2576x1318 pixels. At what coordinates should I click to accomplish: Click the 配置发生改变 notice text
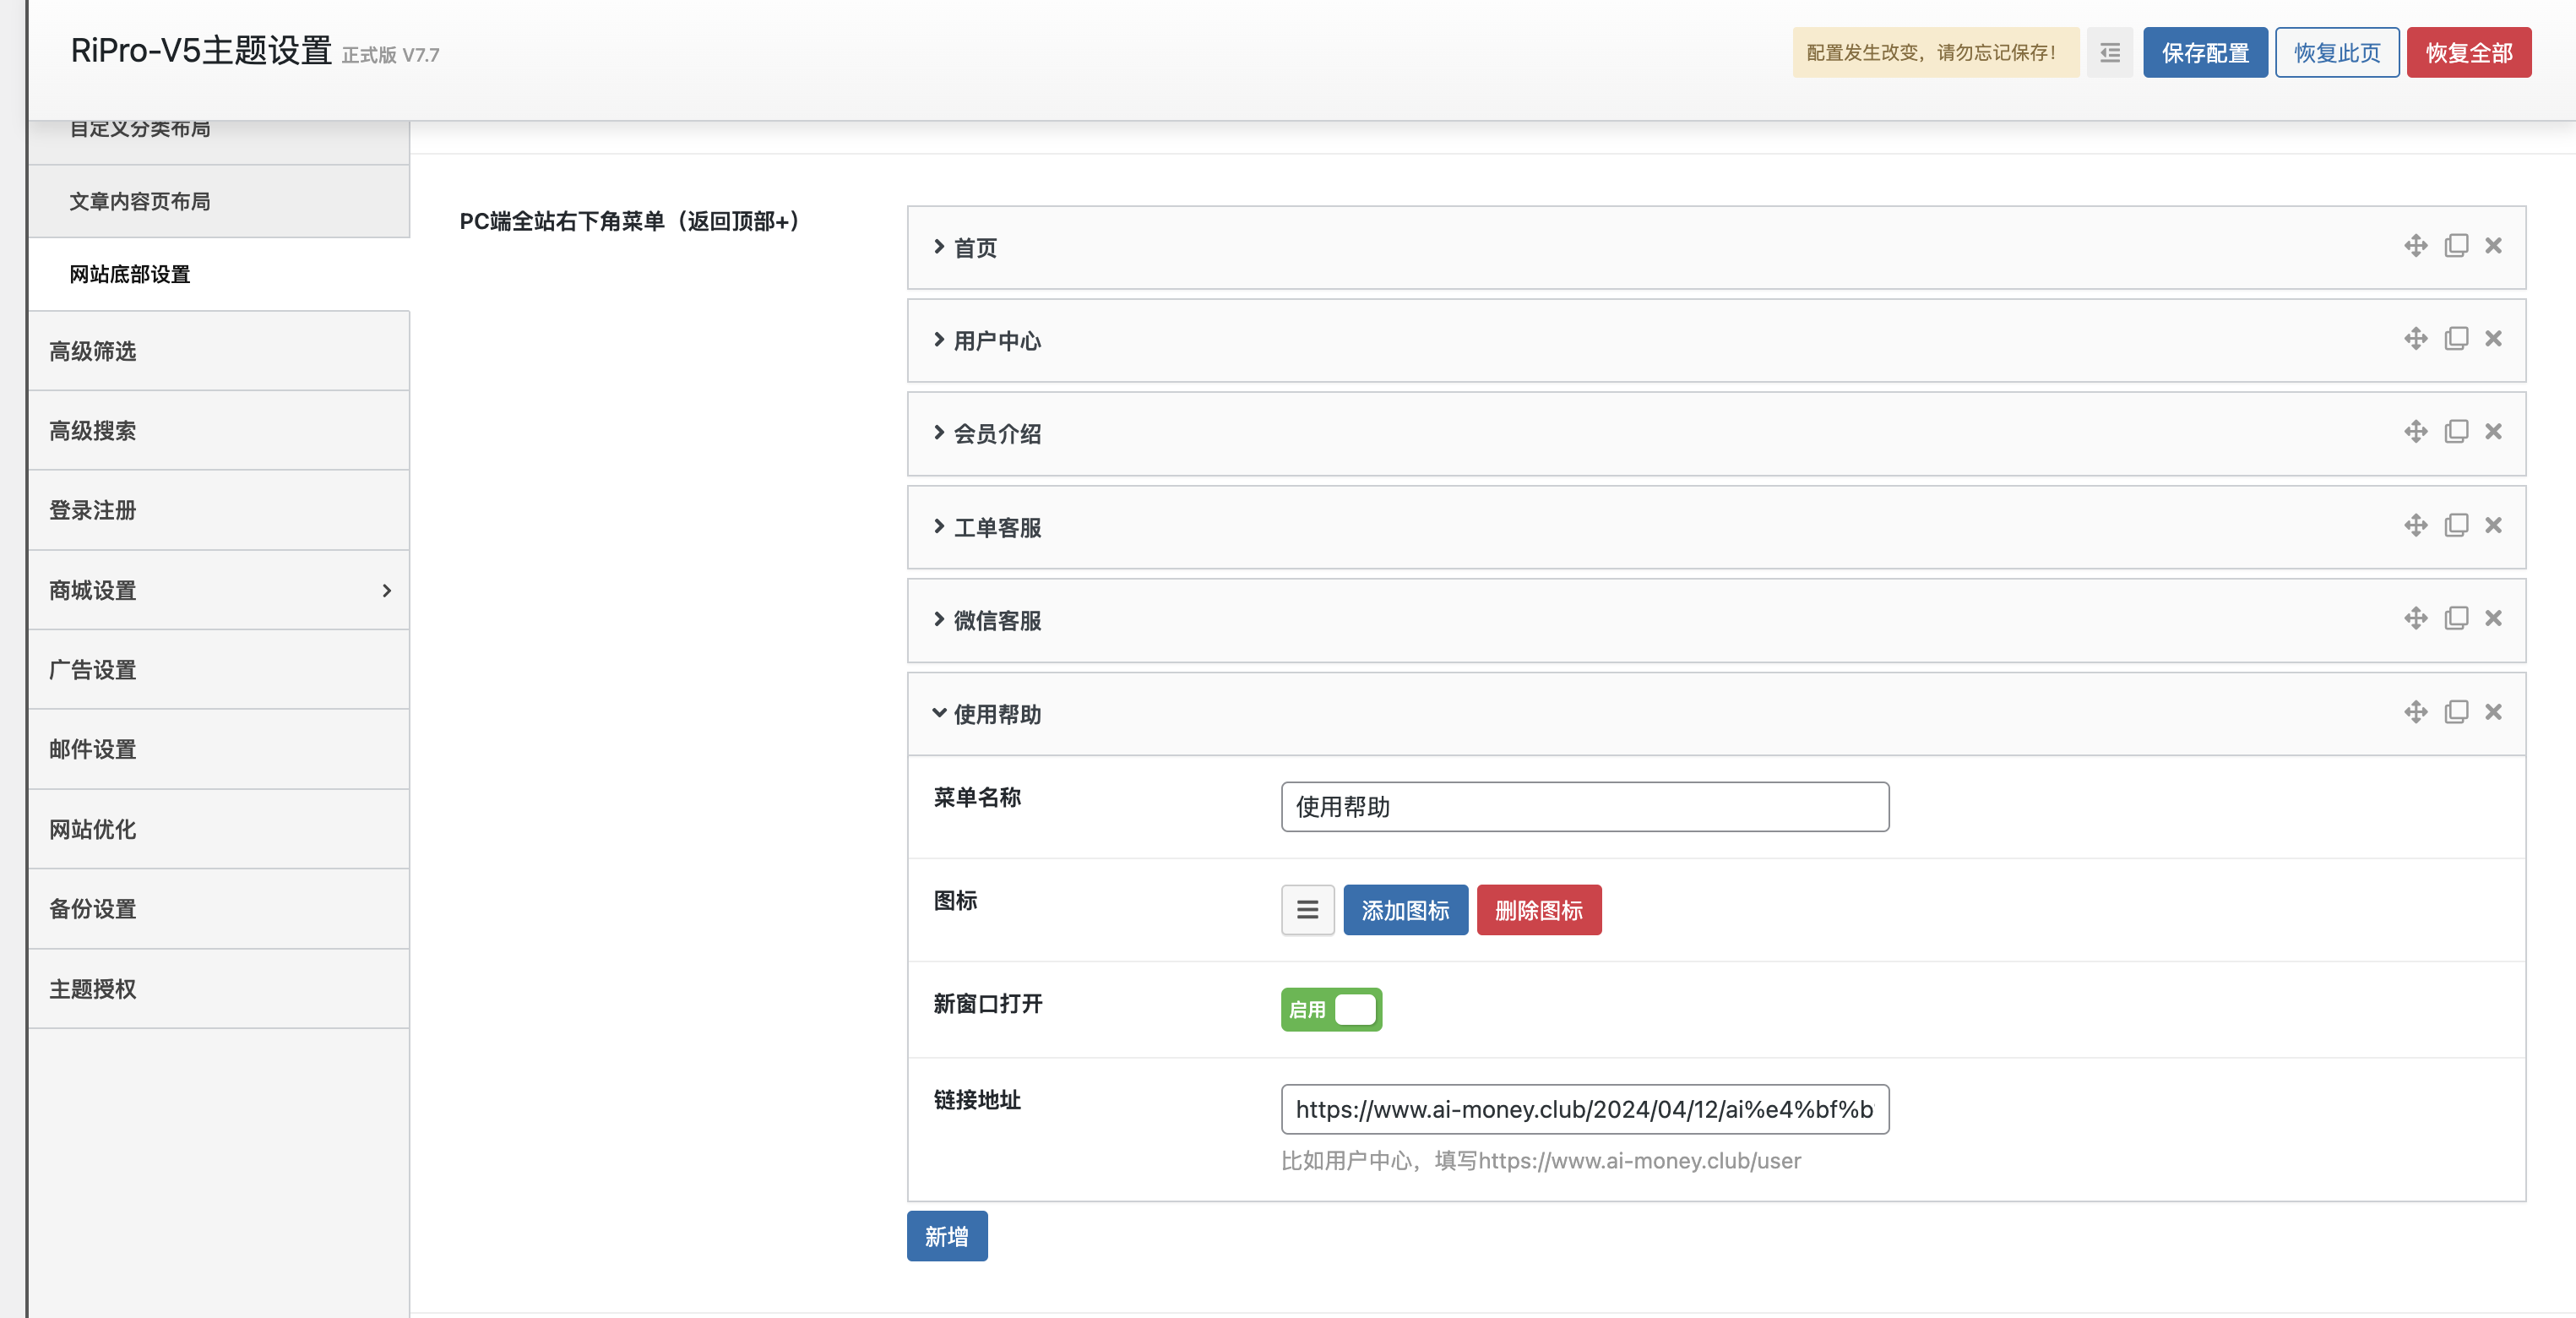(1935, 53)
